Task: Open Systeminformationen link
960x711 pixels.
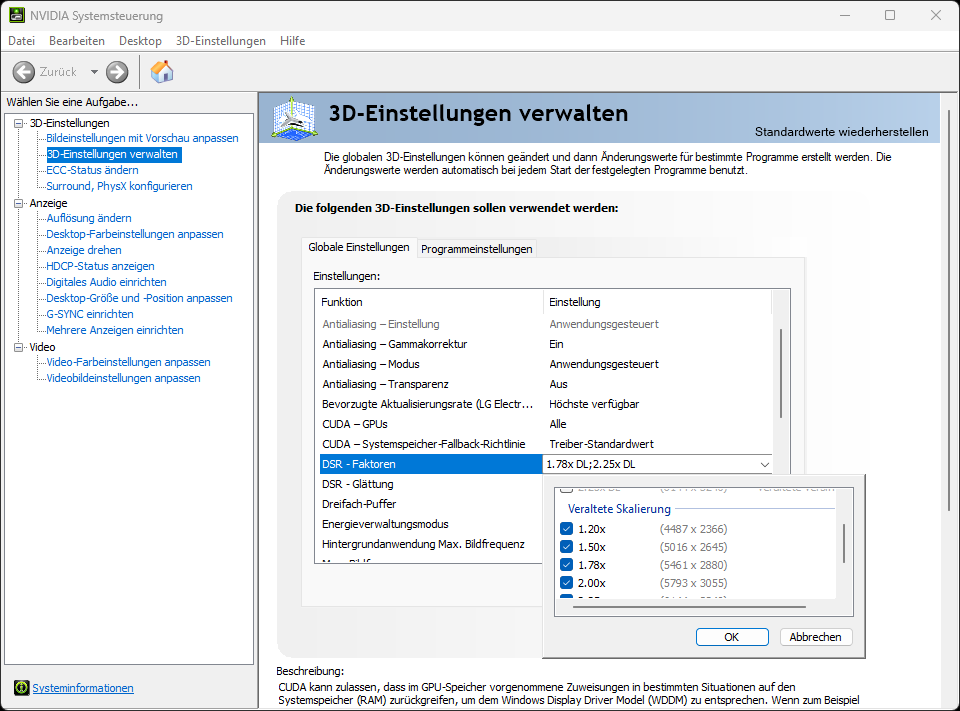Action: tap(83, 688)
